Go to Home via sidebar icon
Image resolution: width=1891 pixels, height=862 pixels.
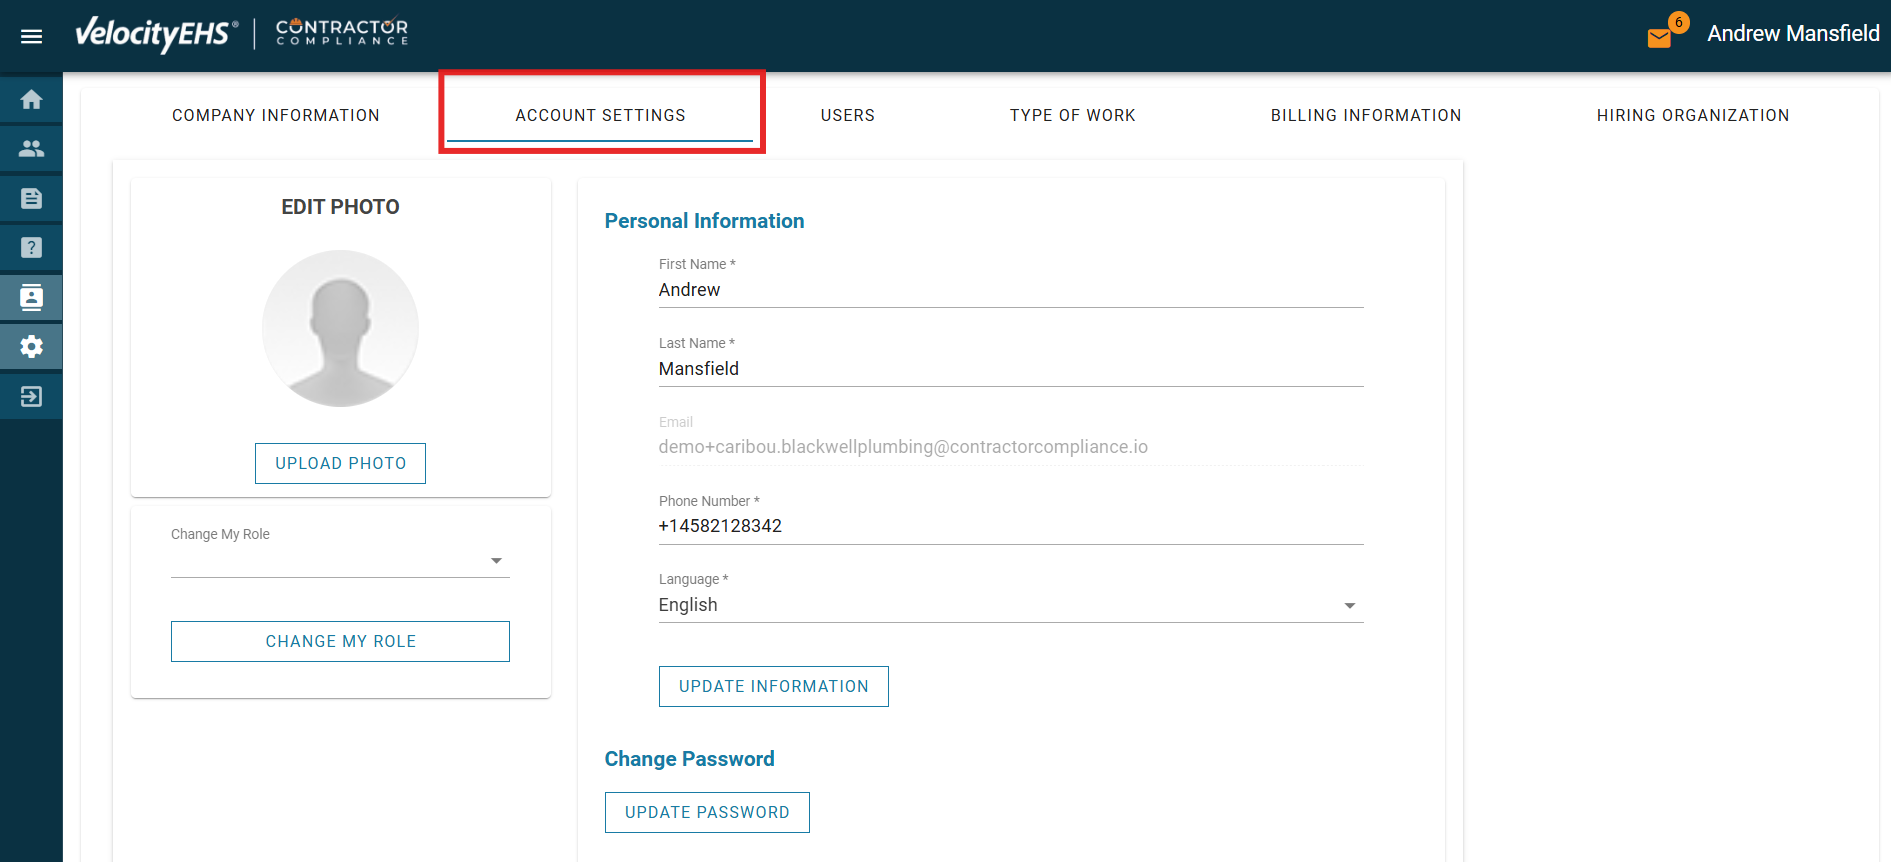tap(31, 100)
